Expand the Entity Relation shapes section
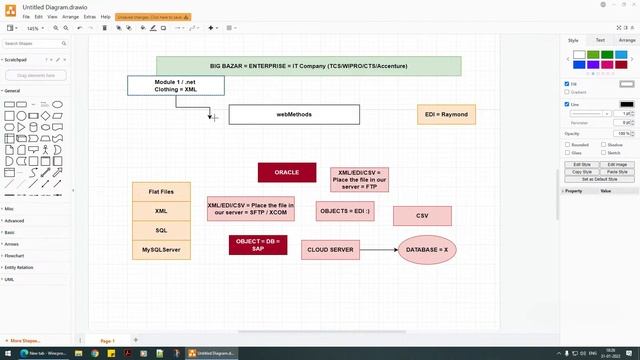The width and height of the screenshot is (640, 360). click(19, 267)
